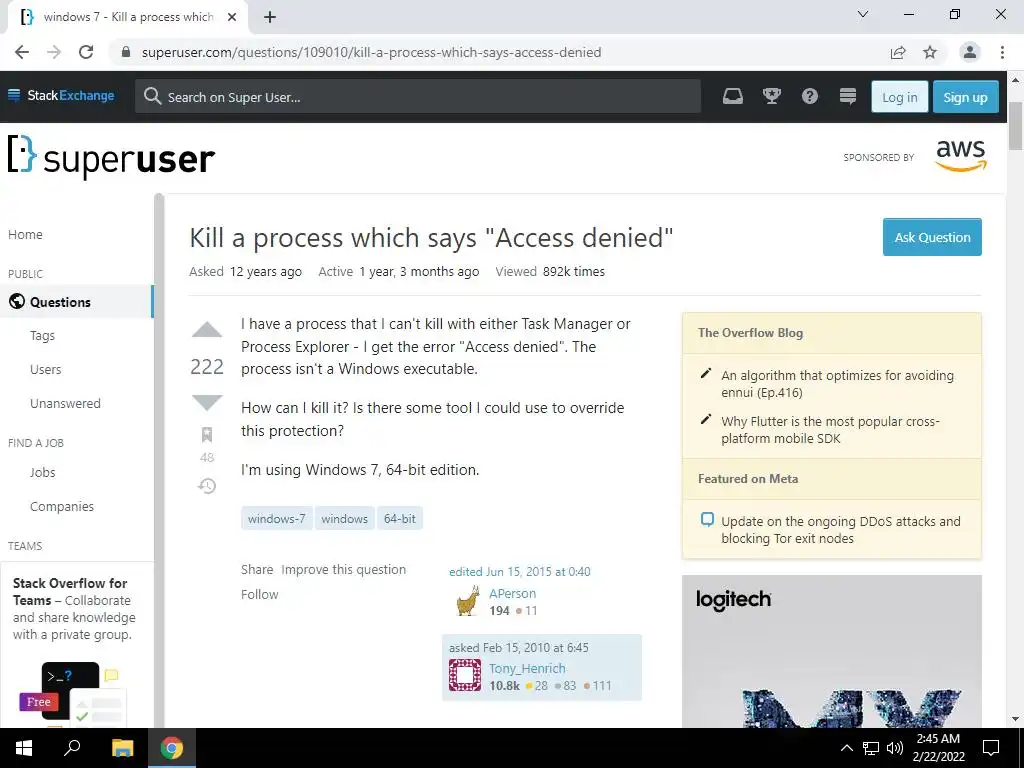Open Companies in the sidebar

coord(62,506)
